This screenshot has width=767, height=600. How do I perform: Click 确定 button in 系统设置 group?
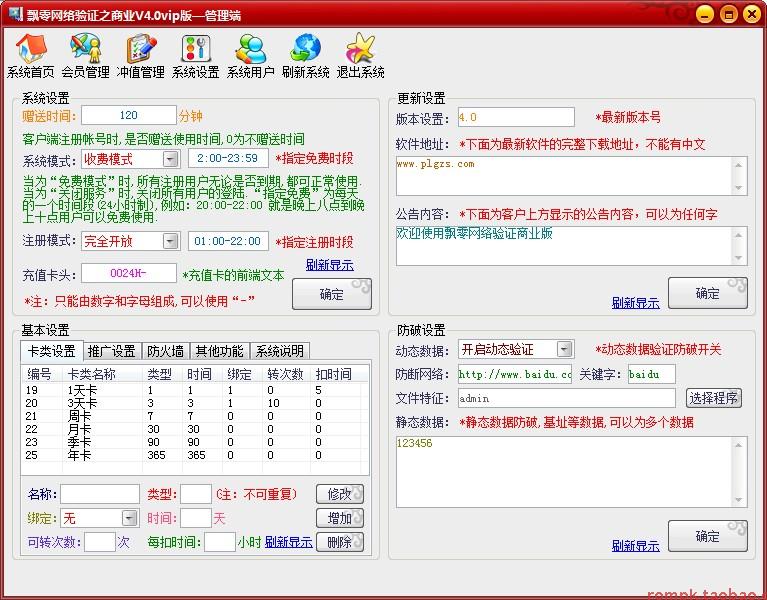pos(332,294)
